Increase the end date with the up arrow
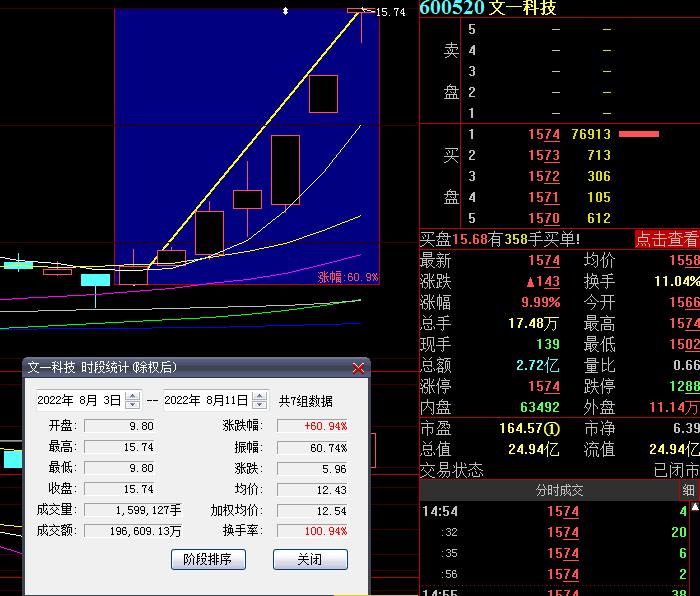The height and width of the screenshot is (596, 700). click(260, 396)
